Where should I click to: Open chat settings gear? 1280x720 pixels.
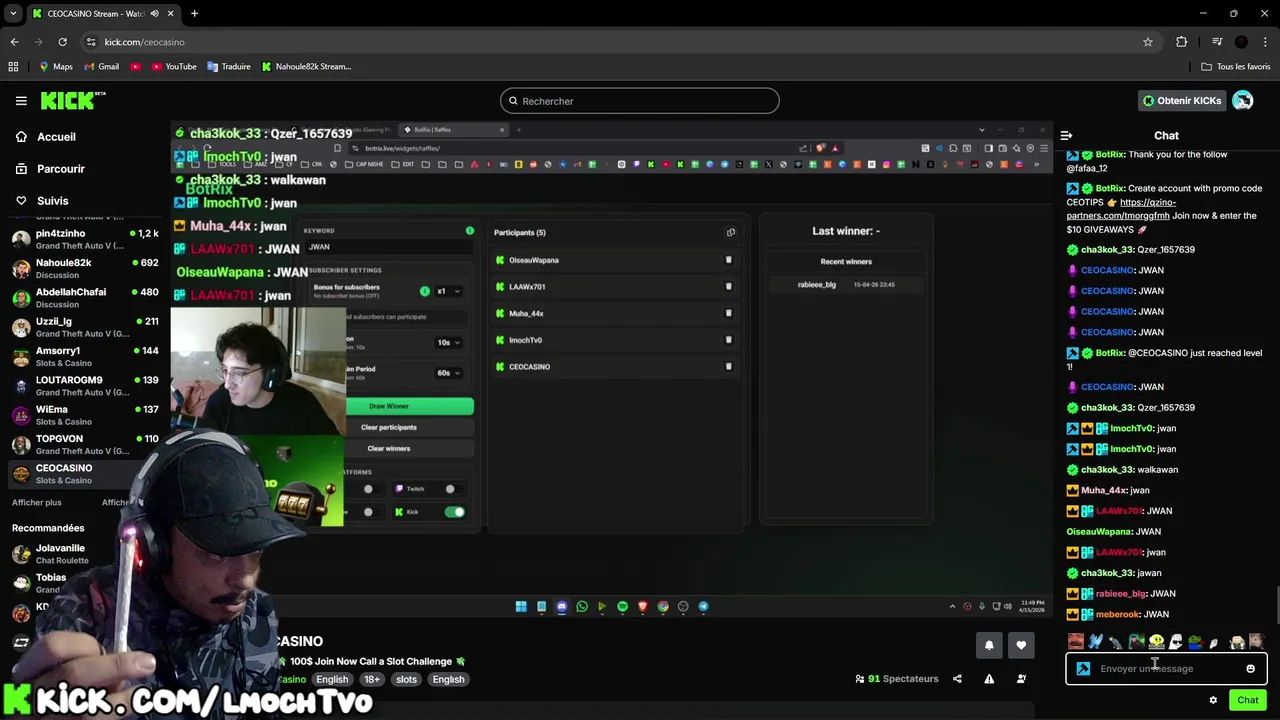[1213, 700]
